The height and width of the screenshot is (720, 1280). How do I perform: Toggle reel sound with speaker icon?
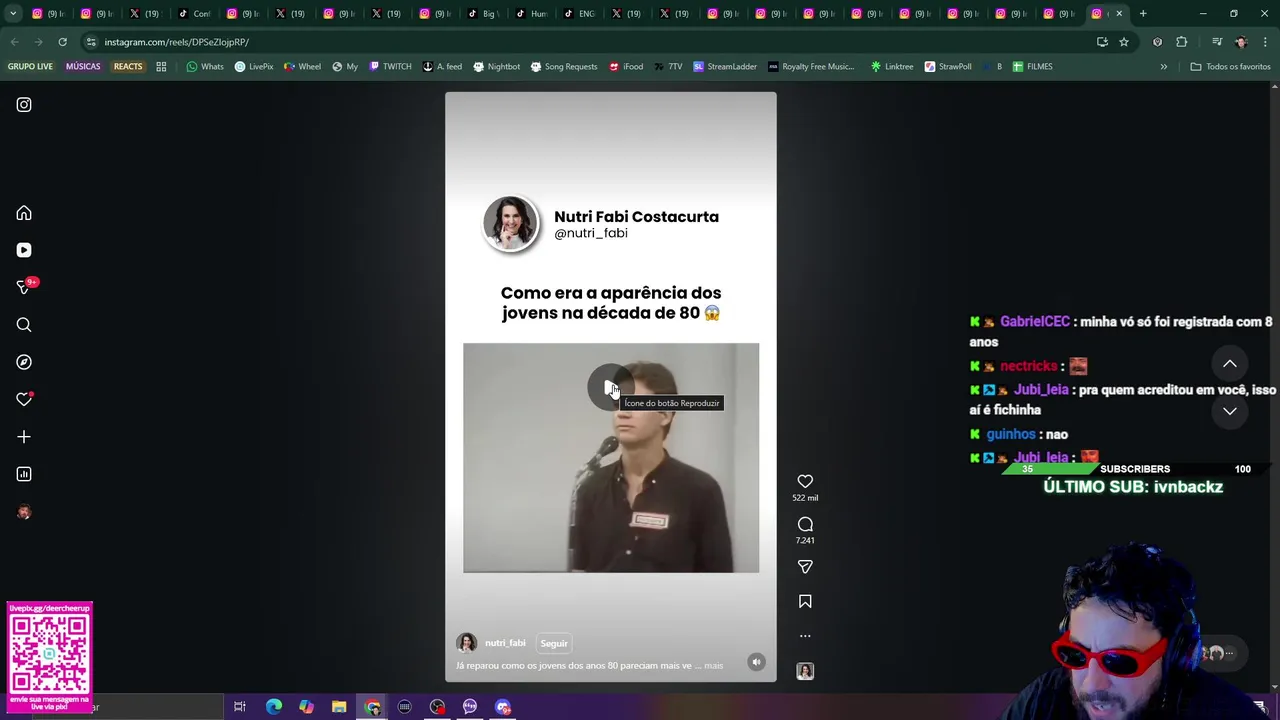(756, 662)
